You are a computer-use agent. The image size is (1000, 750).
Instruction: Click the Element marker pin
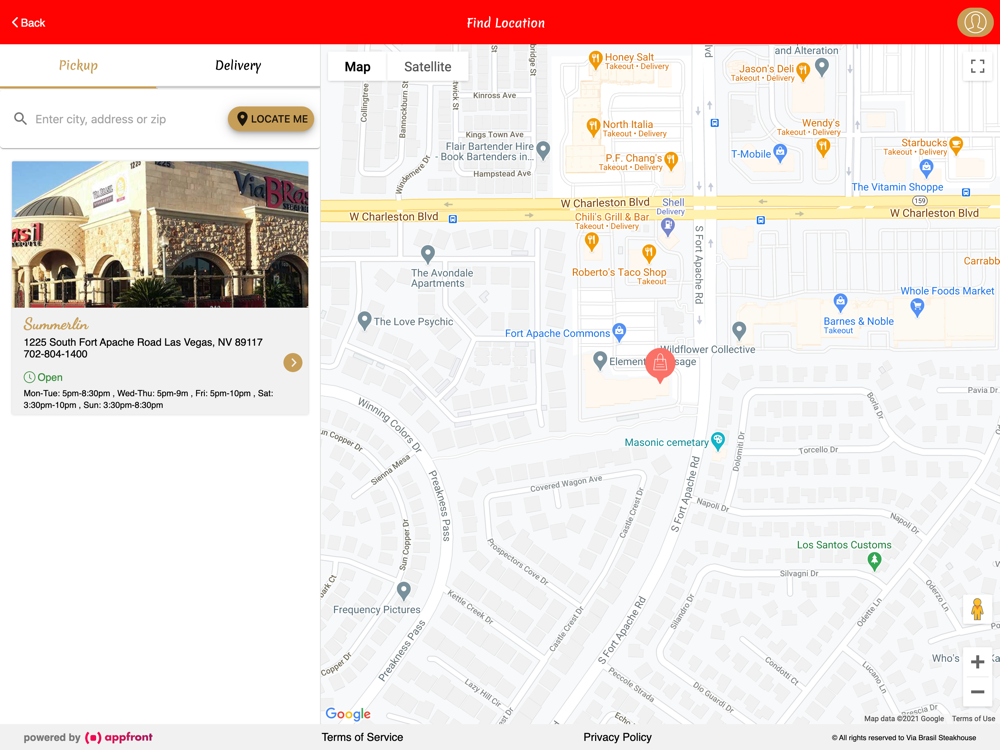pyautogui.click(x=599, y=360)
